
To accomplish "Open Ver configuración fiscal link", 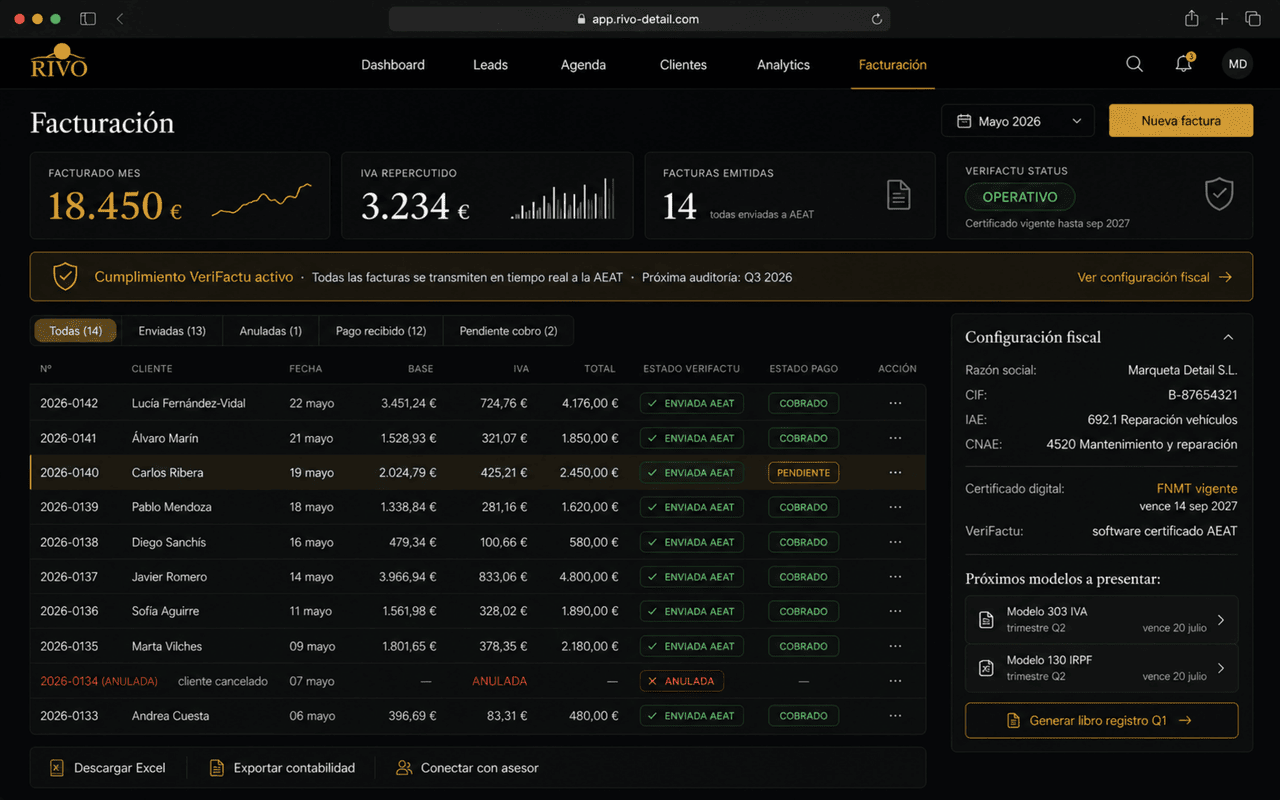I will 1154,277.
